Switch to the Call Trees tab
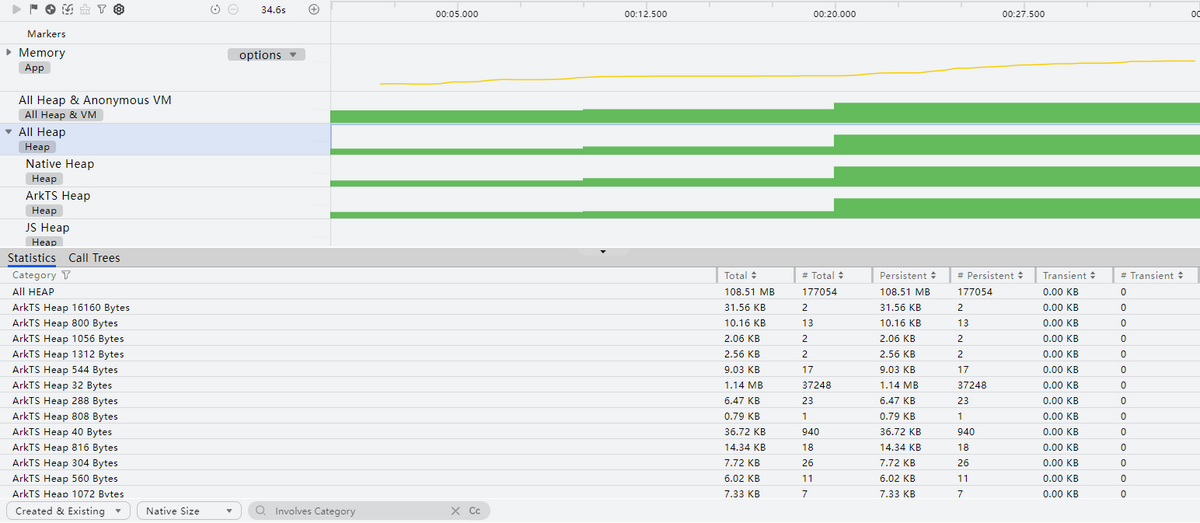The image size is (1200, 523). tap(94, 258)
